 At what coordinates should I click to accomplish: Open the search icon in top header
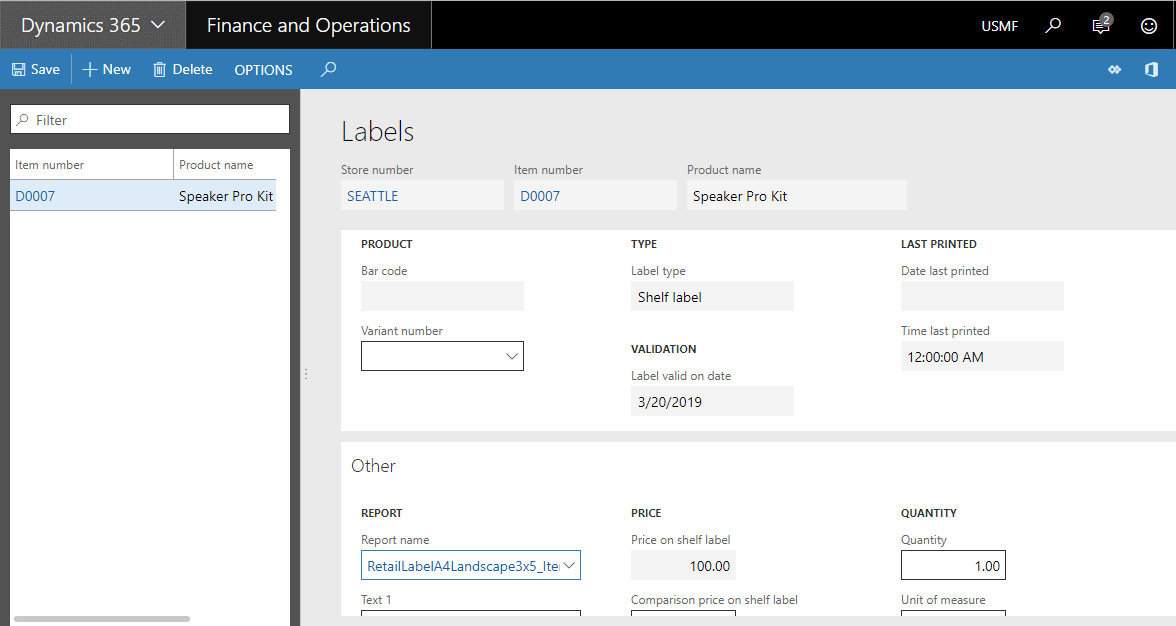click(x=1053, y=26)
